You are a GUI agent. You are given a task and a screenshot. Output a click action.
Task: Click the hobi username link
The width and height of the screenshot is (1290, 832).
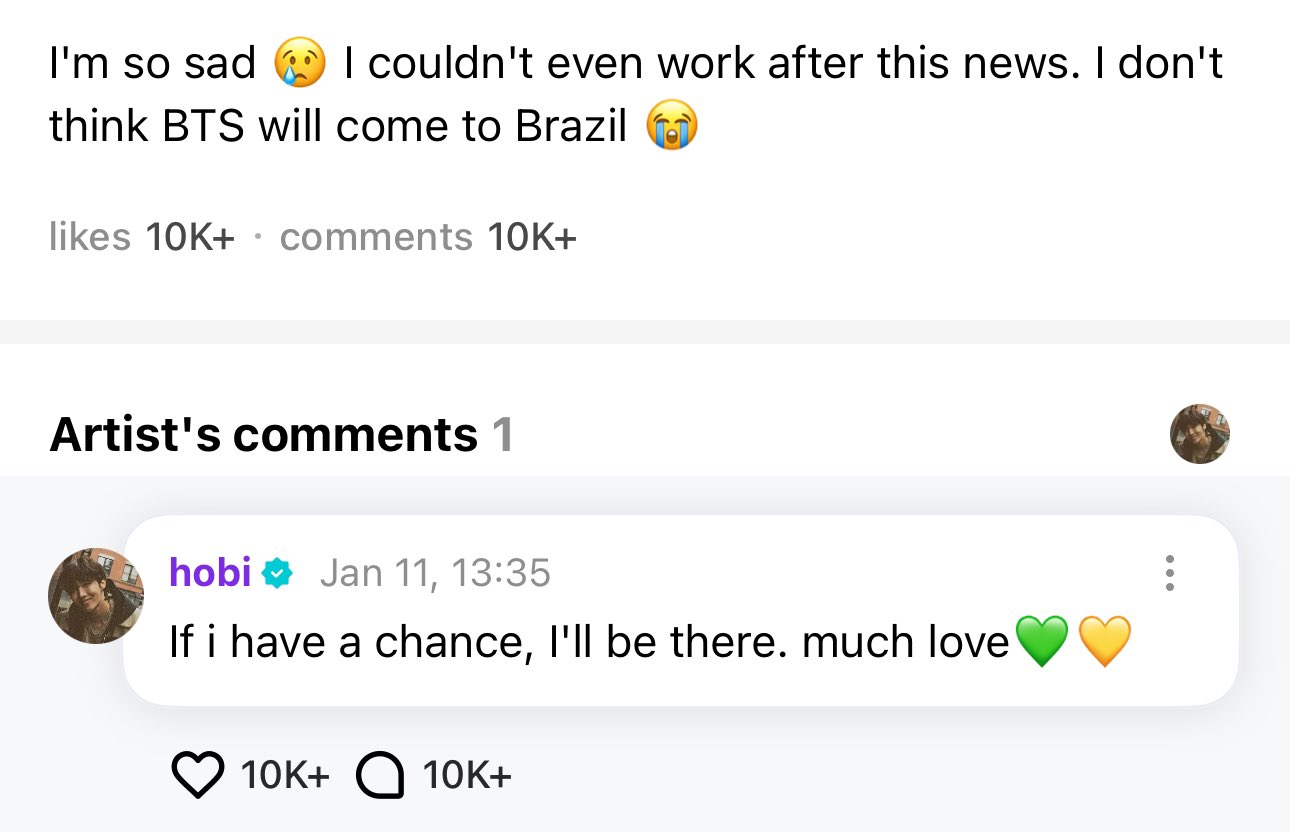click(x=210, y=572)
